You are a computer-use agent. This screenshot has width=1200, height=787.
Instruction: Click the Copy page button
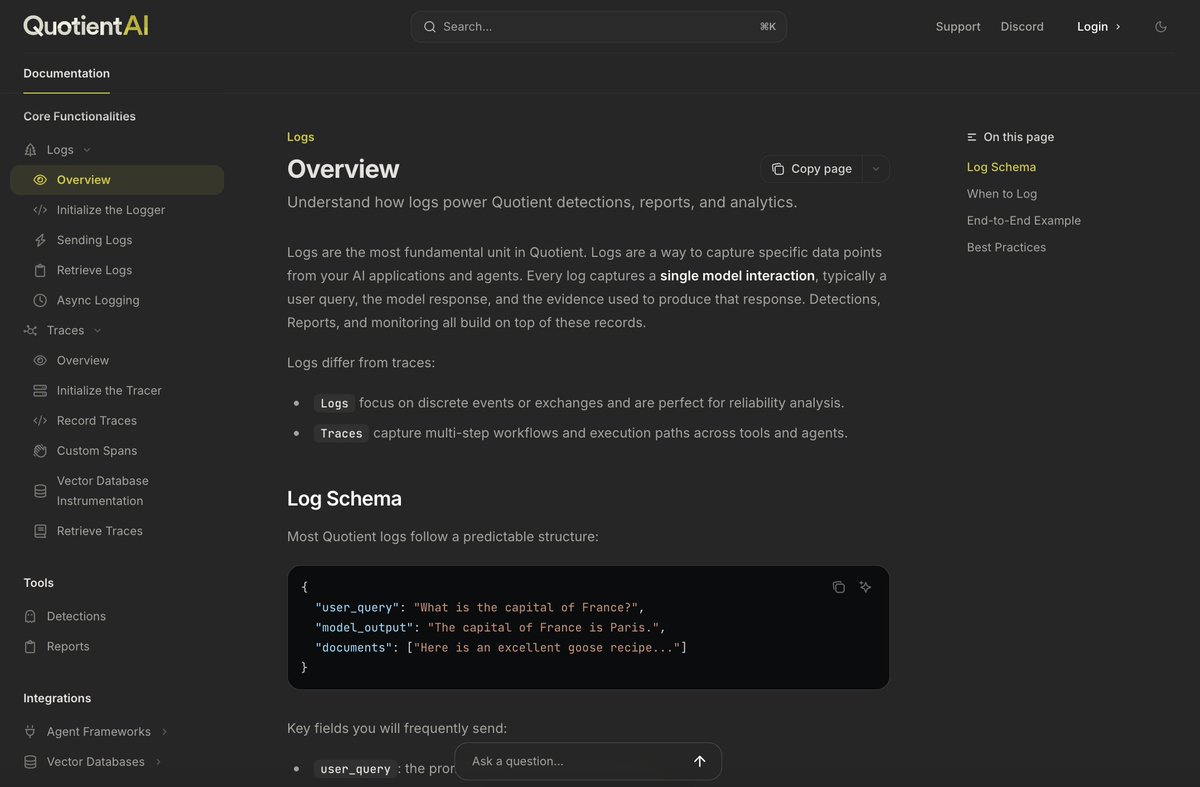812,169
